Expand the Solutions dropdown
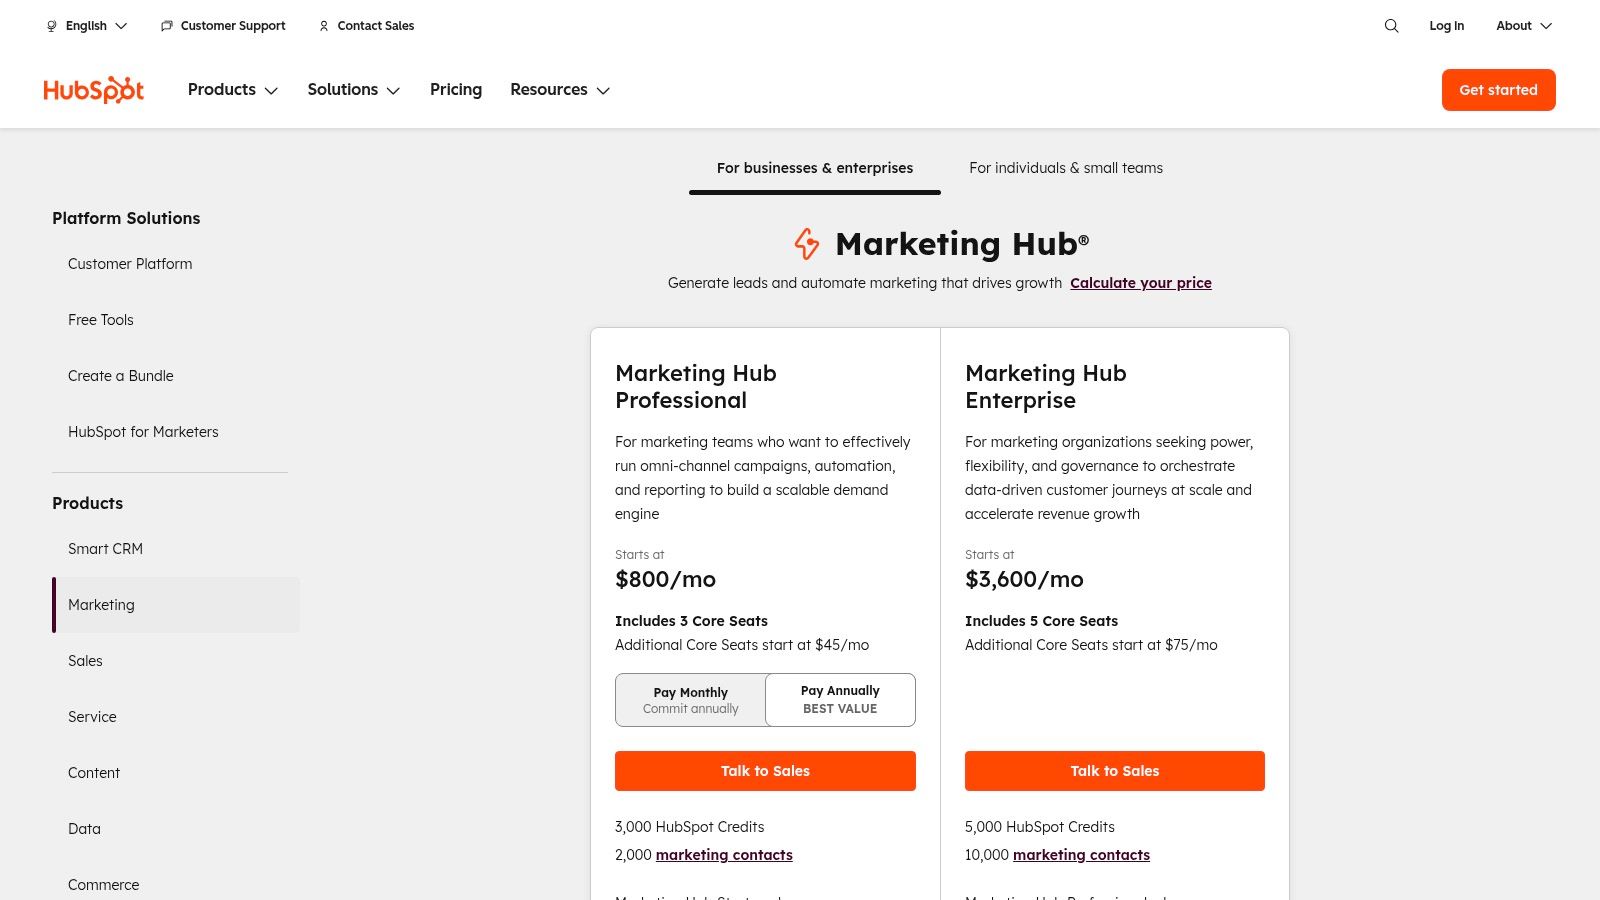This screenshot has height=900, width=1600. tap(353, 90)
